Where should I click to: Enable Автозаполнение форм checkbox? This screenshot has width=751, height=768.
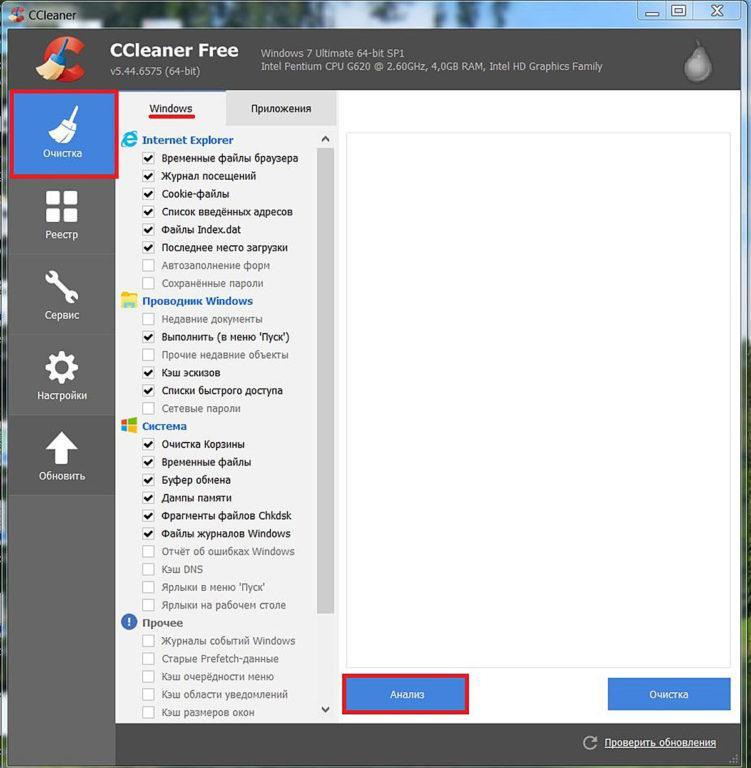point(148,265)
